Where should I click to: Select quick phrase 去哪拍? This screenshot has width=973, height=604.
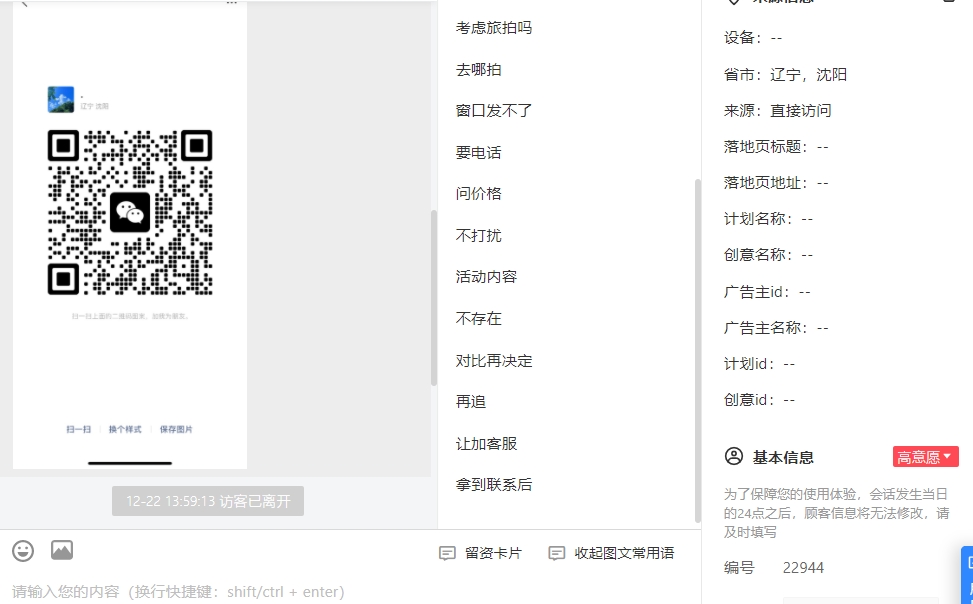point(478,70)
